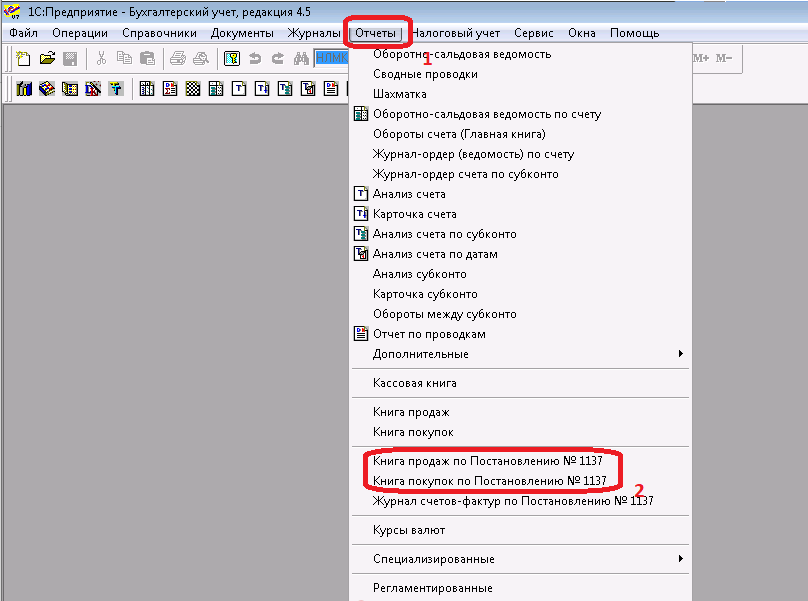Select Журнал-ордер счета по субконто
This screenshot has height=601, width=808.
(520, 174)
